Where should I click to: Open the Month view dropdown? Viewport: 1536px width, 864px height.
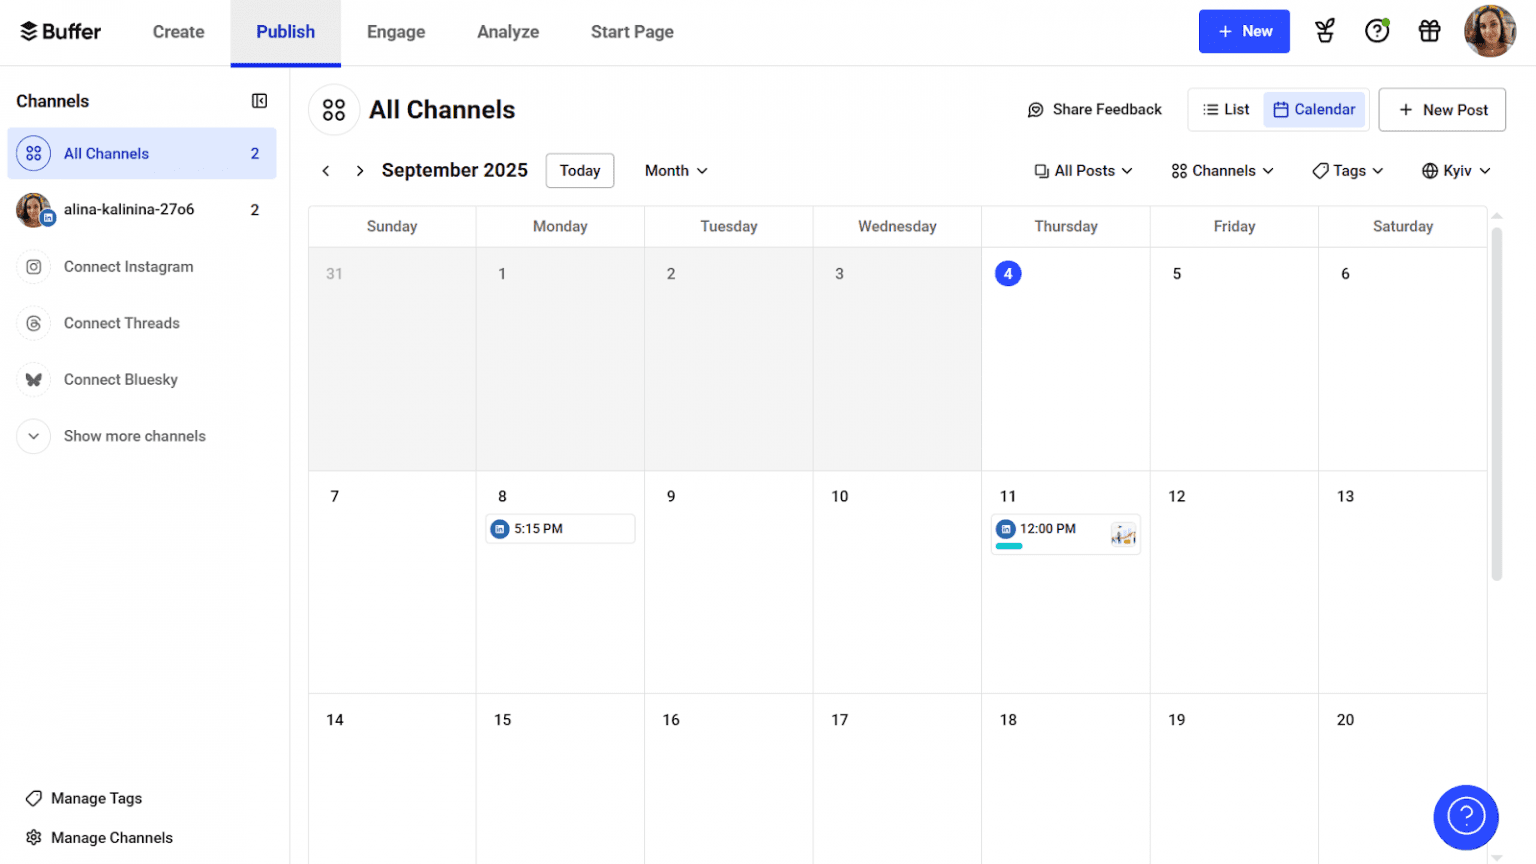pos(676,171)
